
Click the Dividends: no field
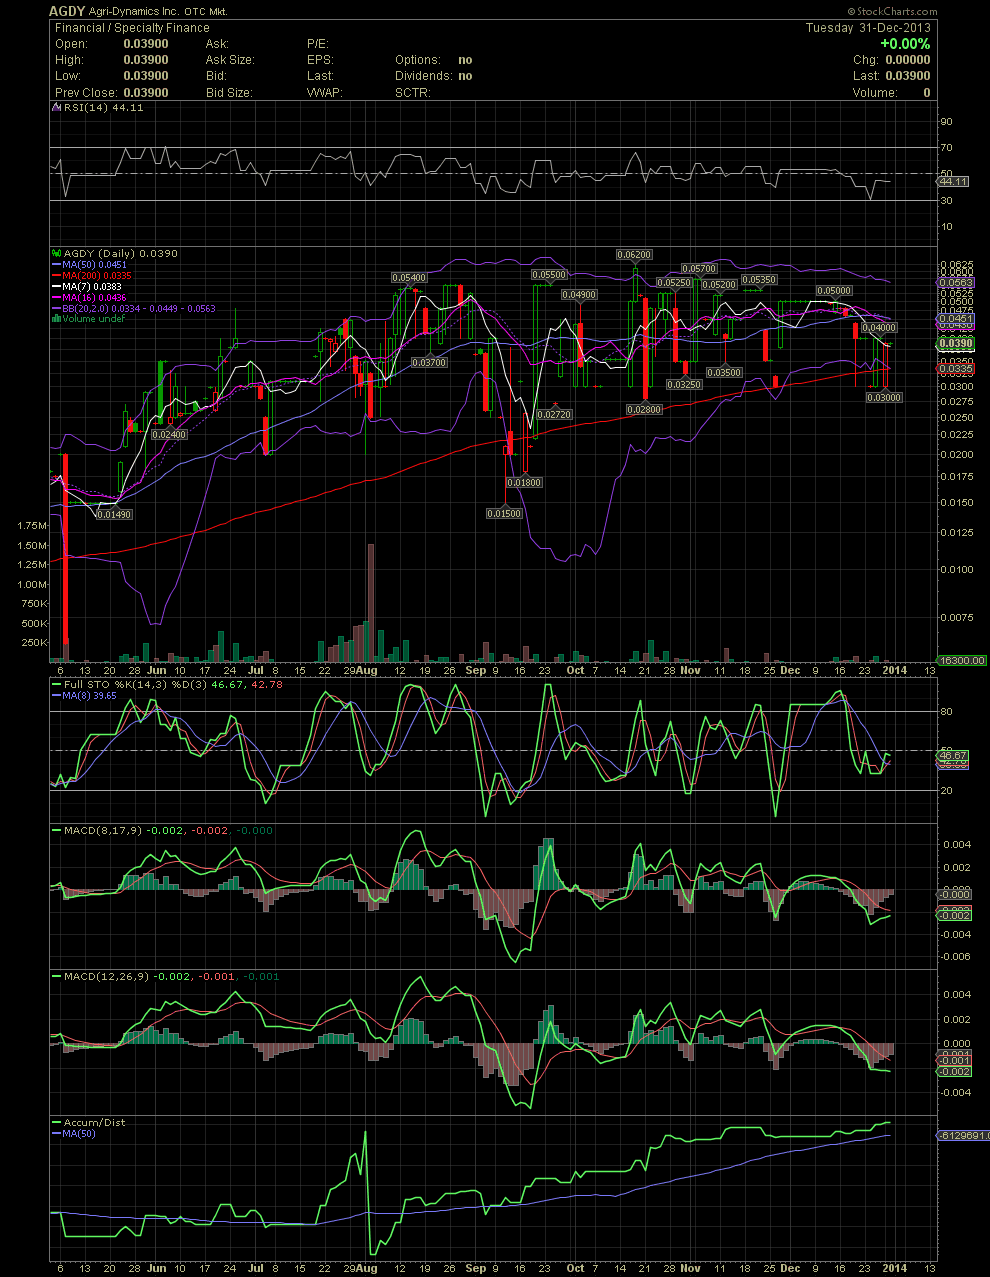[x=434, y=76]
